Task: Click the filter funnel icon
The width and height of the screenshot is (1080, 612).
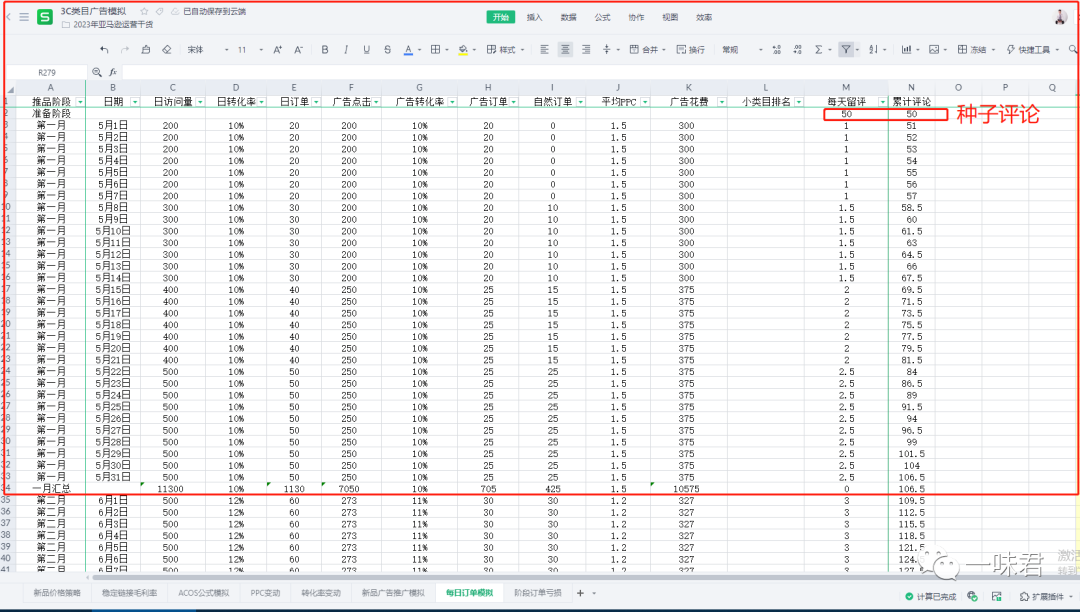Action: (846, 49)
